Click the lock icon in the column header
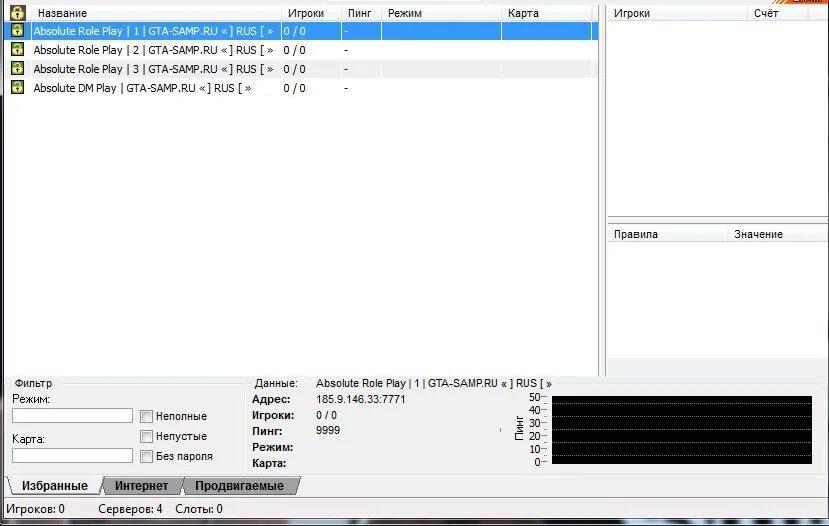Viewport: 829px width, 526px height. (17, 13)
